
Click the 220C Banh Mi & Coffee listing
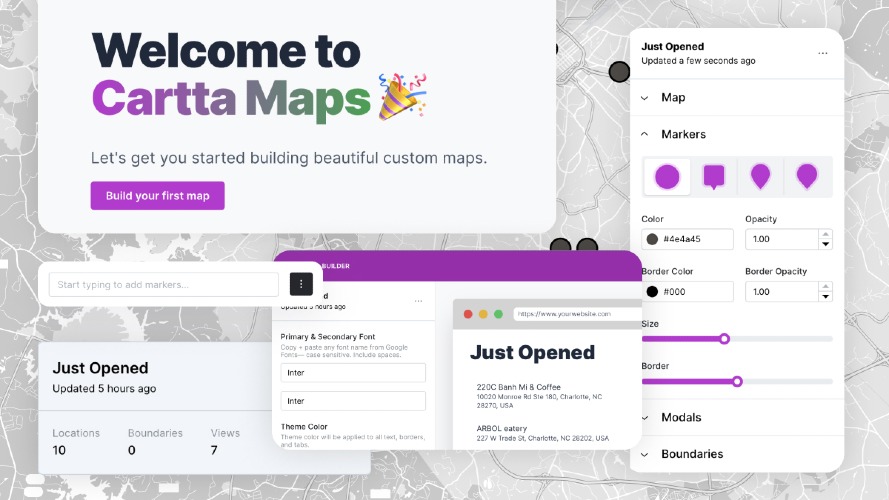[539, 396]
